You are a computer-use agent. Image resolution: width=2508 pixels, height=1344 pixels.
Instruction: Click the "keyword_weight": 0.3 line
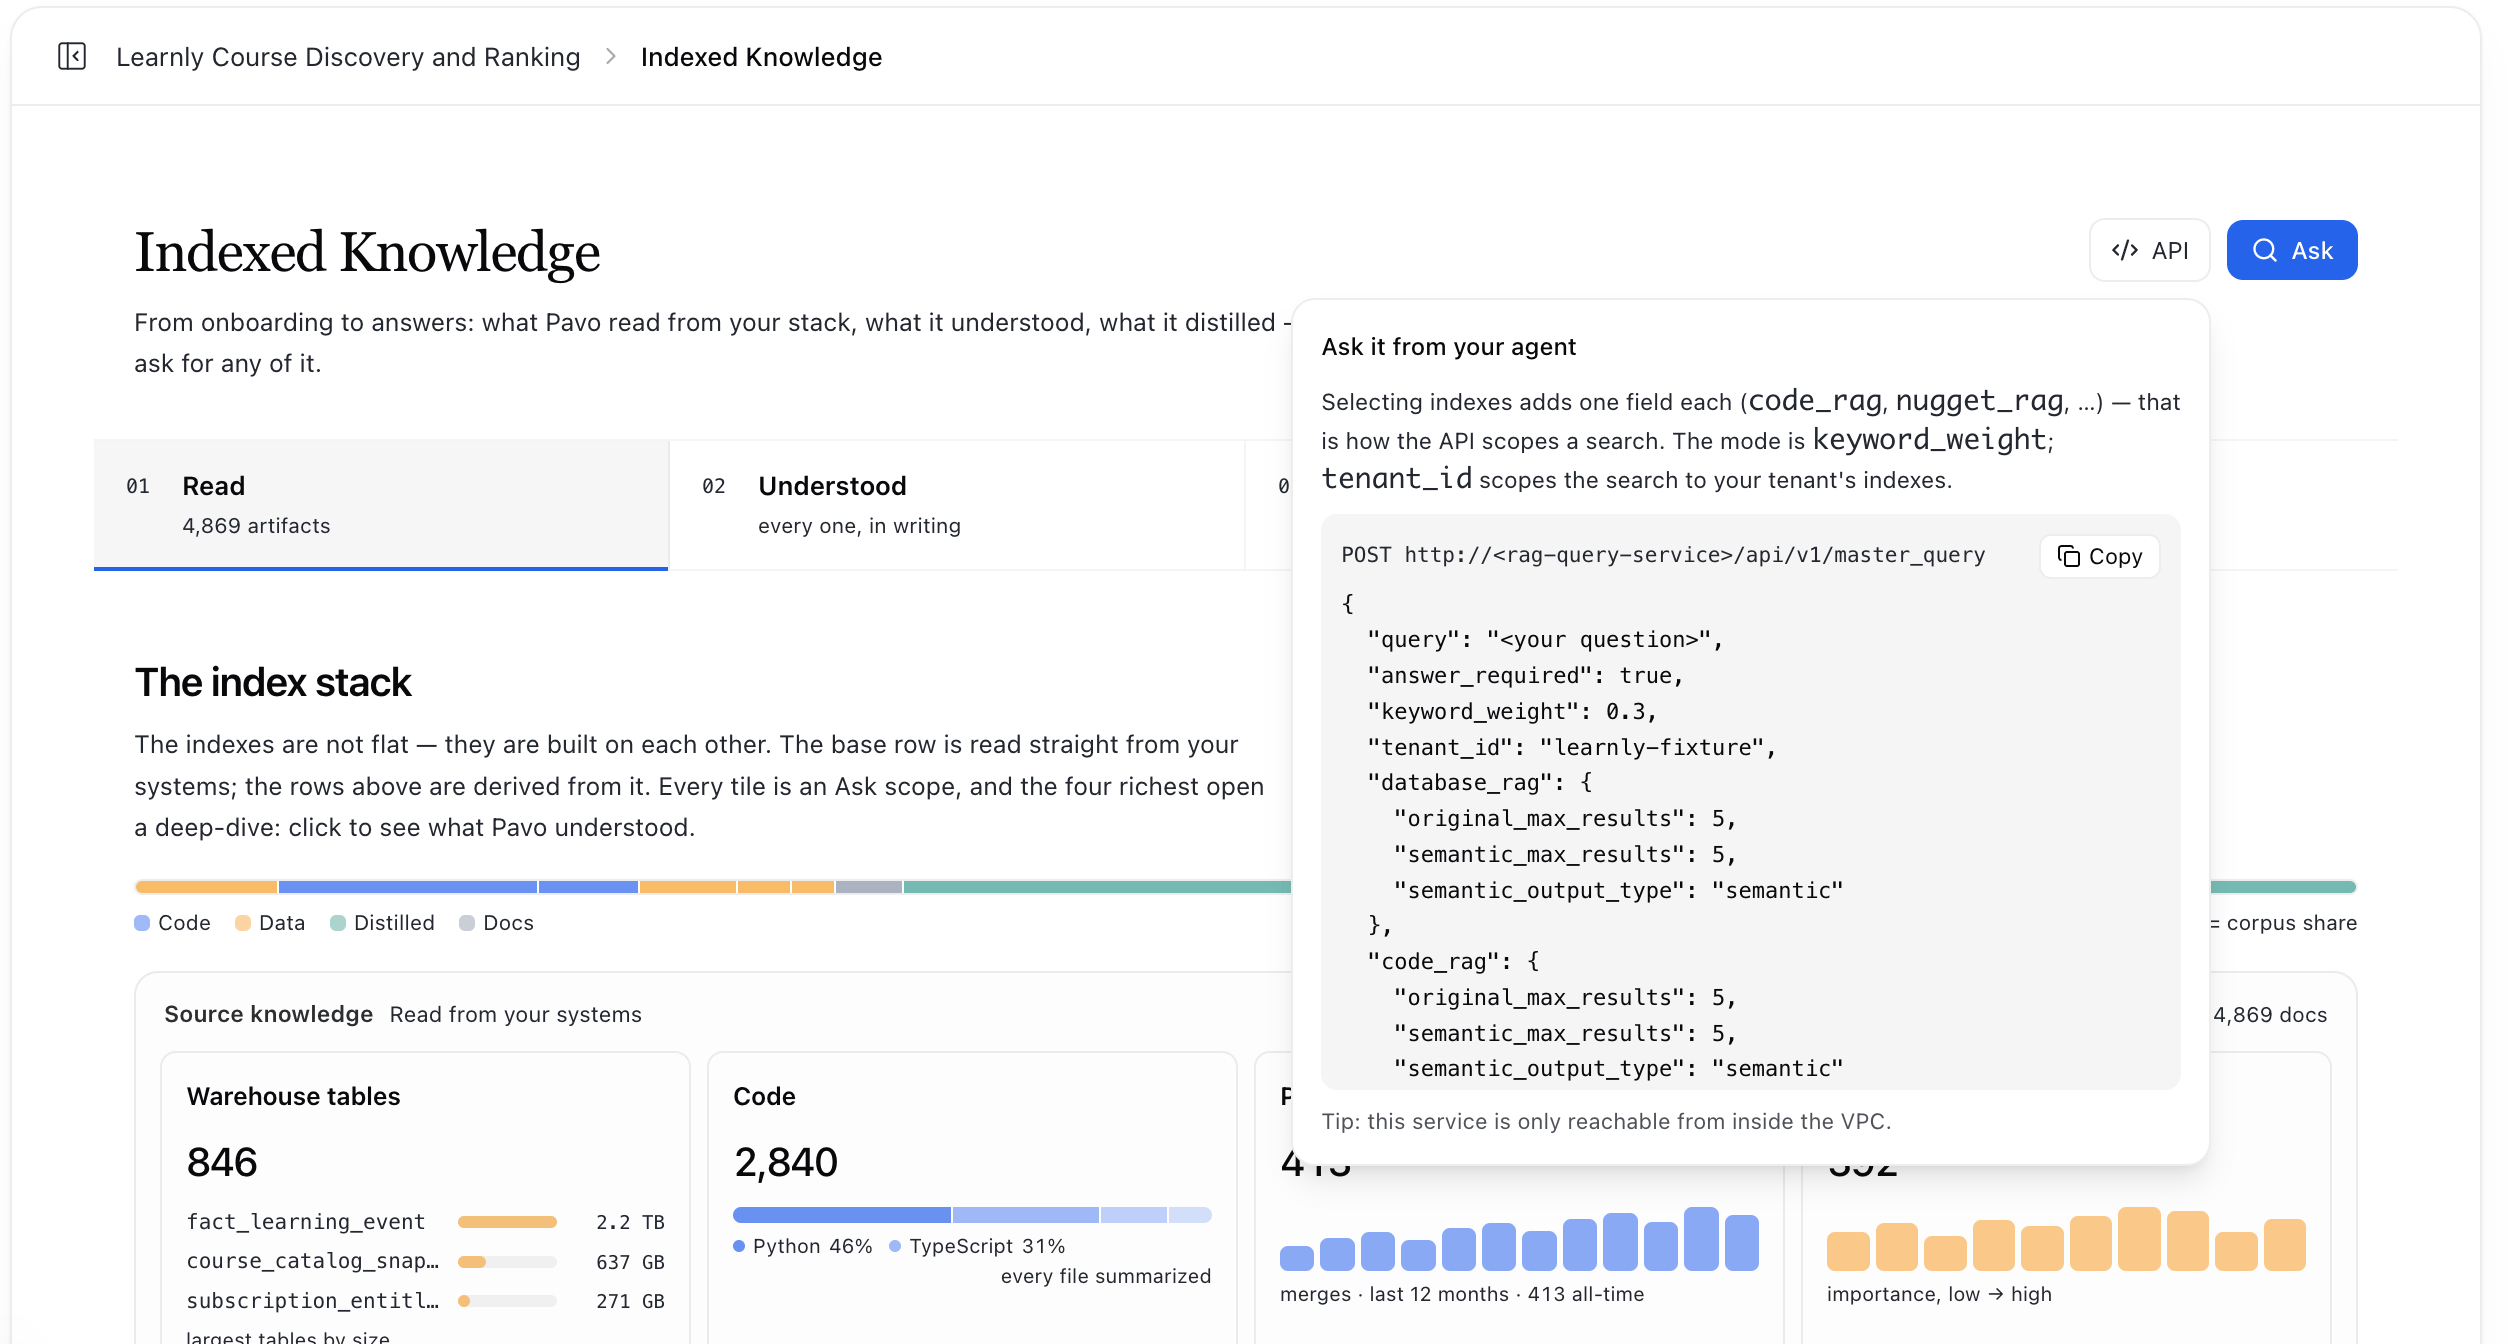coord(1512,712)
